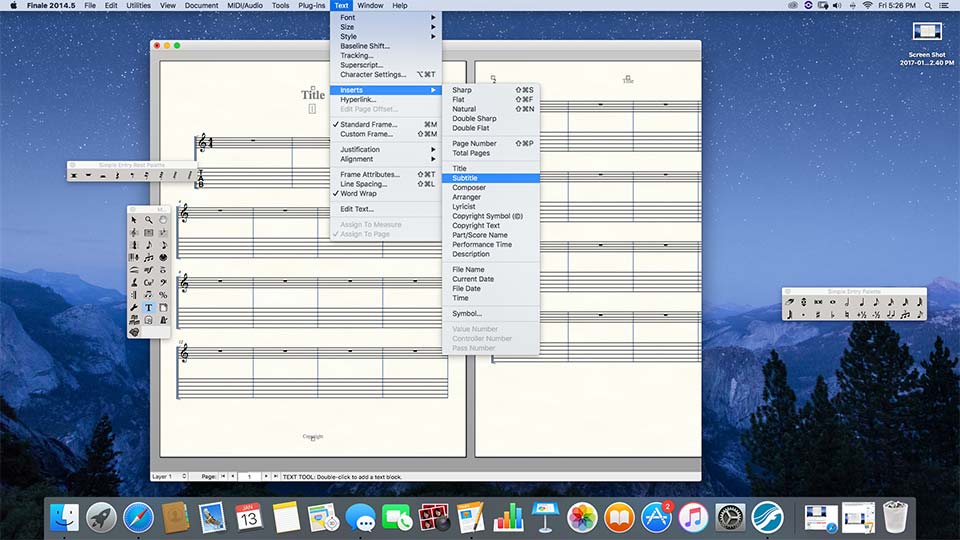Open the Inserts submenu entry
960x540 pixels.
click(386, 90)
